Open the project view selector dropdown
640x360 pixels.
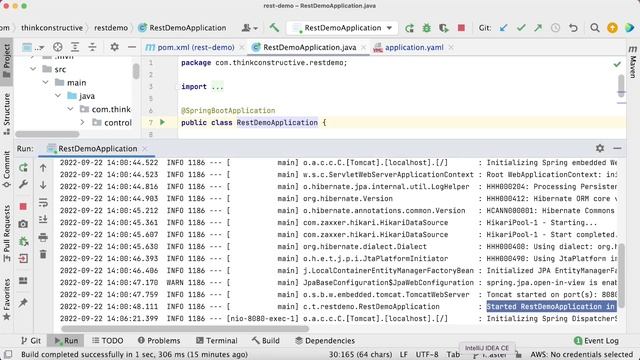point(33,47)
